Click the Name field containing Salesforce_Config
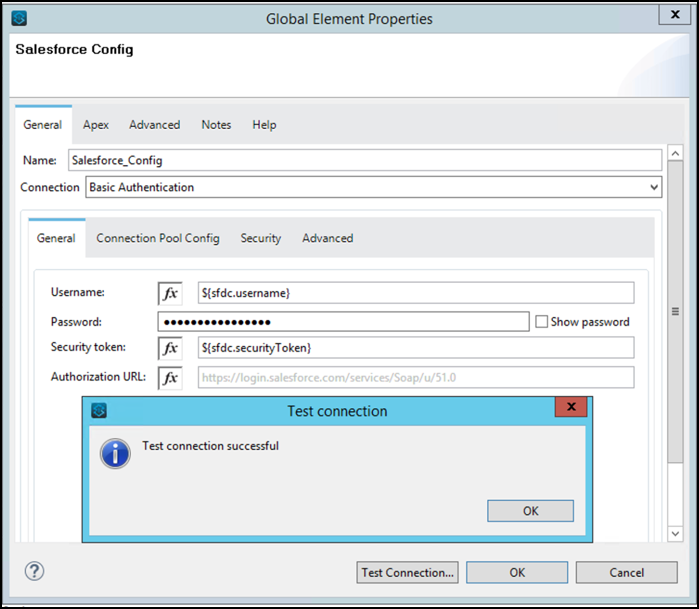The height and width of the screenshot is (609, 699). [x=365, y=160]
